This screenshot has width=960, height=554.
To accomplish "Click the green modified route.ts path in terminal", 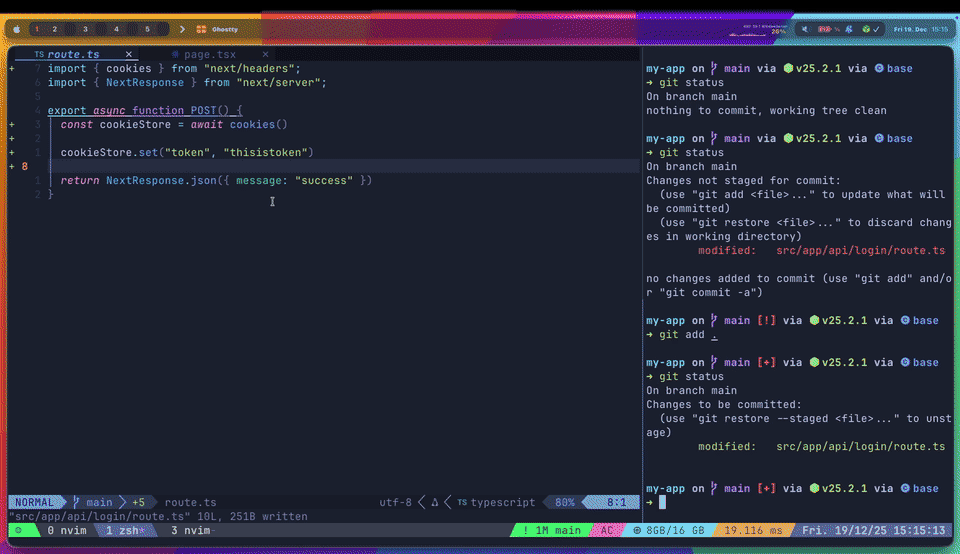I will [x=860, y=447].
